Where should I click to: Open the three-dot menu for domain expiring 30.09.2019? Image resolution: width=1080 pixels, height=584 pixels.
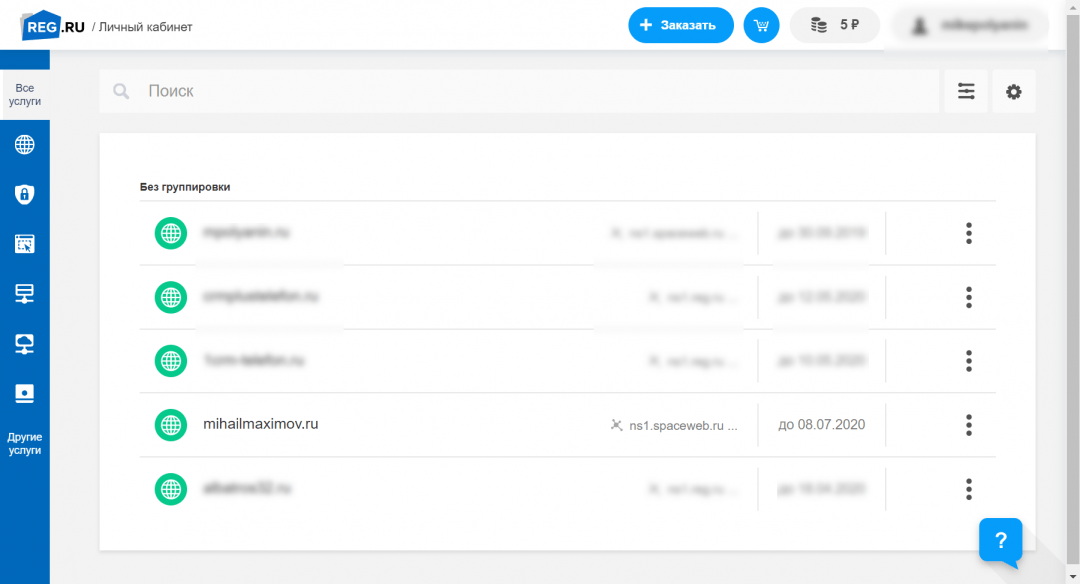pos(968,233)
